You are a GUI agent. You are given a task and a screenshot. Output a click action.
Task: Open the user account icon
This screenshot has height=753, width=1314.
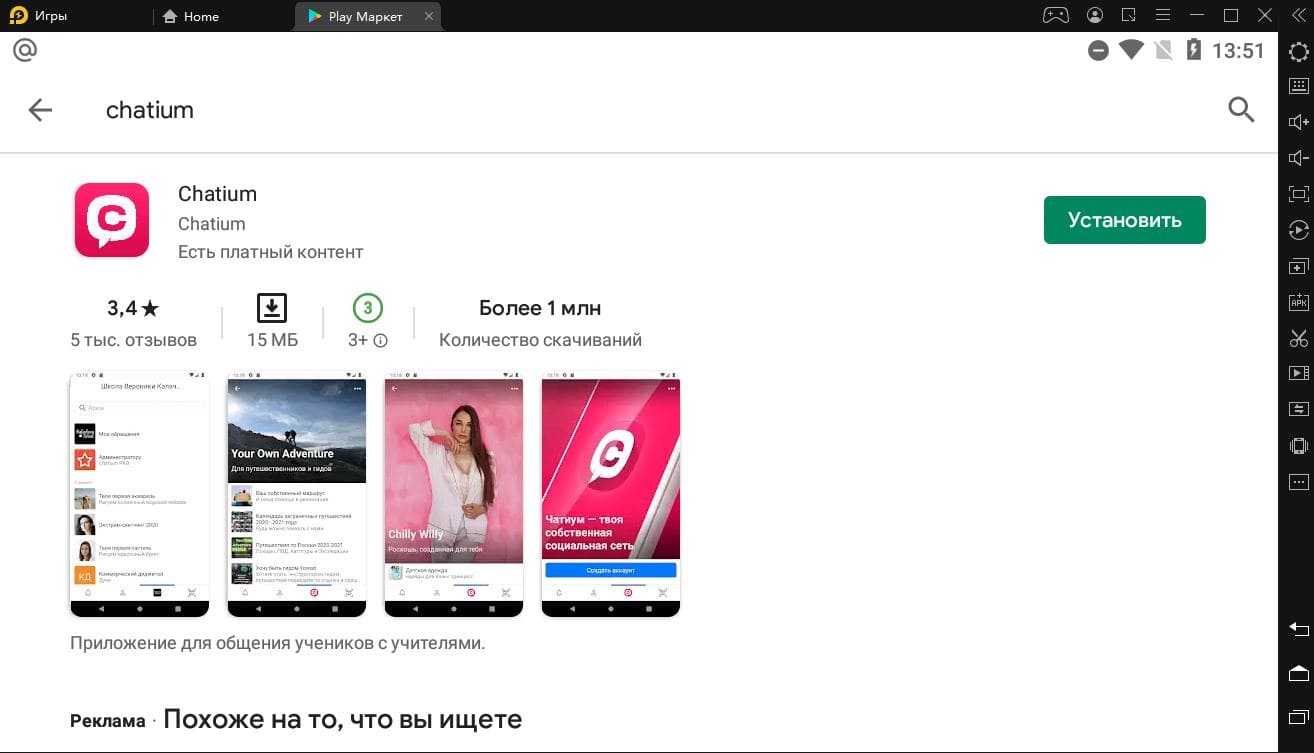(x=1096, y=15)
